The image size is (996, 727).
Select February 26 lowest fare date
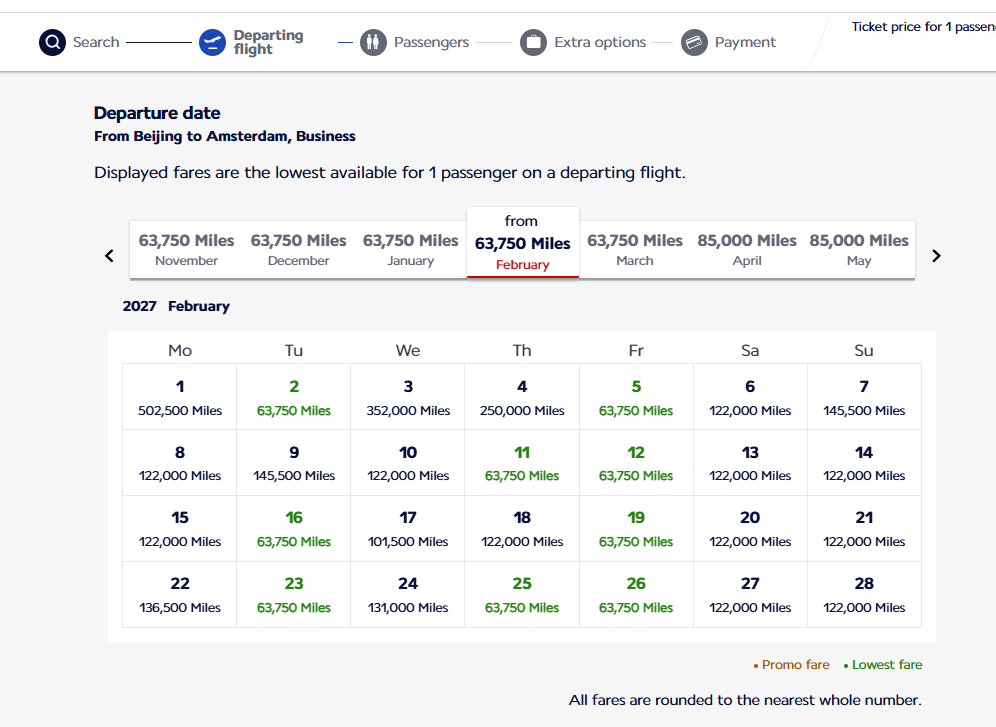click(636, 595)
